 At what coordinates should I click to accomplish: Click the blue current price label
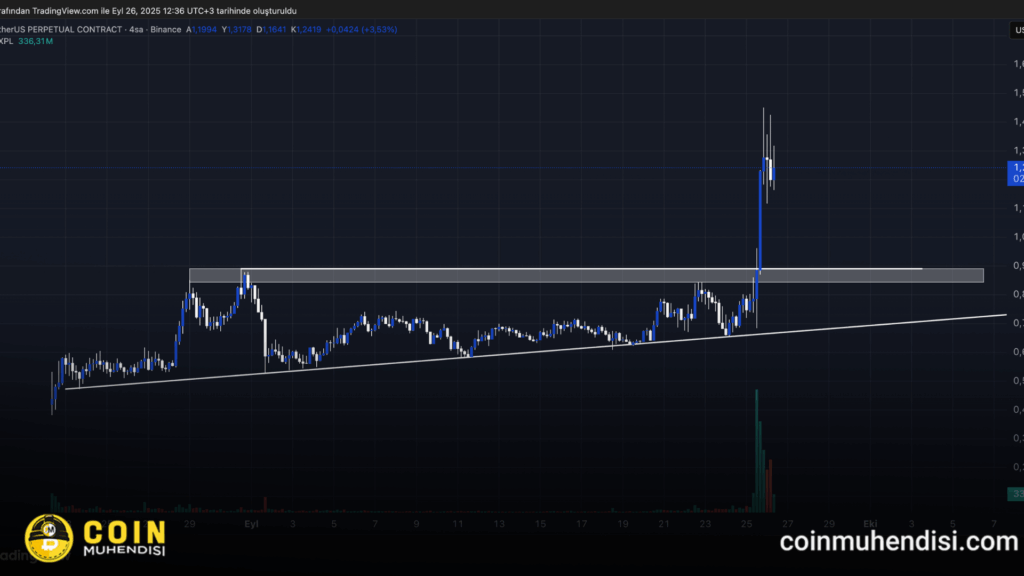tap(1016, 172)
